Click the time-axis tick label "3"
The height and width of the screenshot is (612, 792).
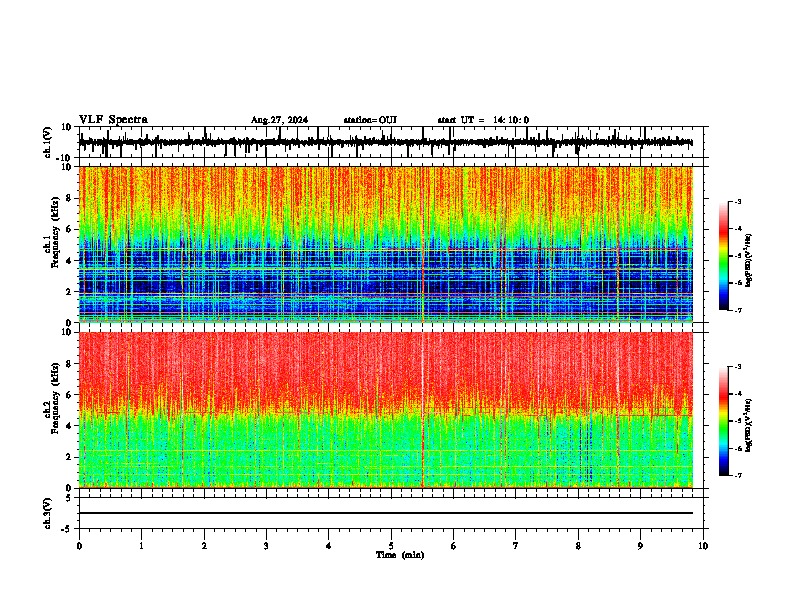tap(266, 546)
